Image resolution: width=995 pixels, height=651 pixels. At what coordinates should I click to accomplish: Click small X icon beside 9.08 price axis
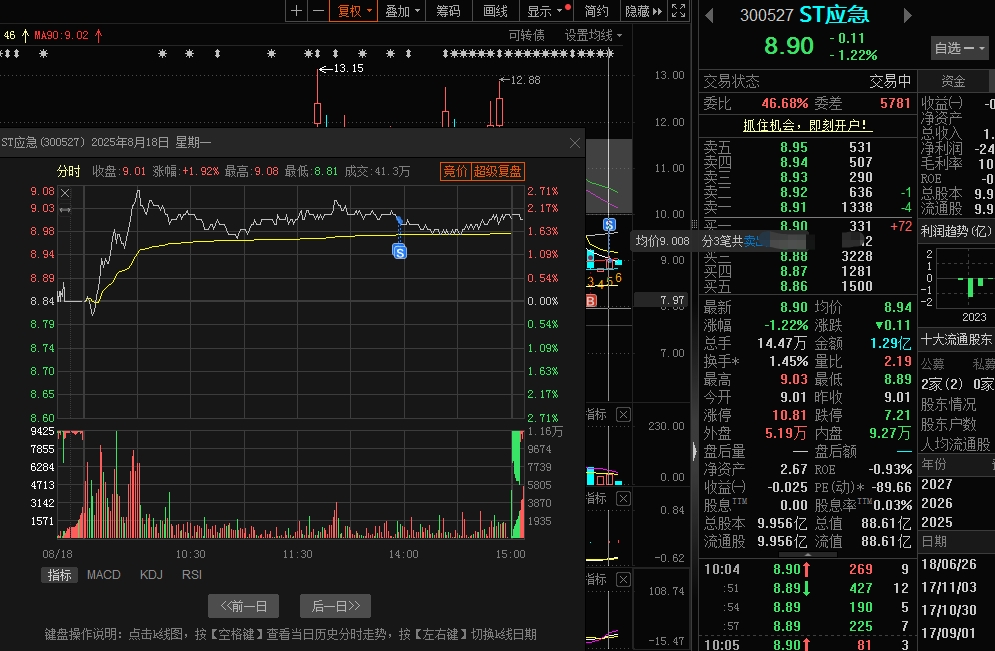[65, 193]
